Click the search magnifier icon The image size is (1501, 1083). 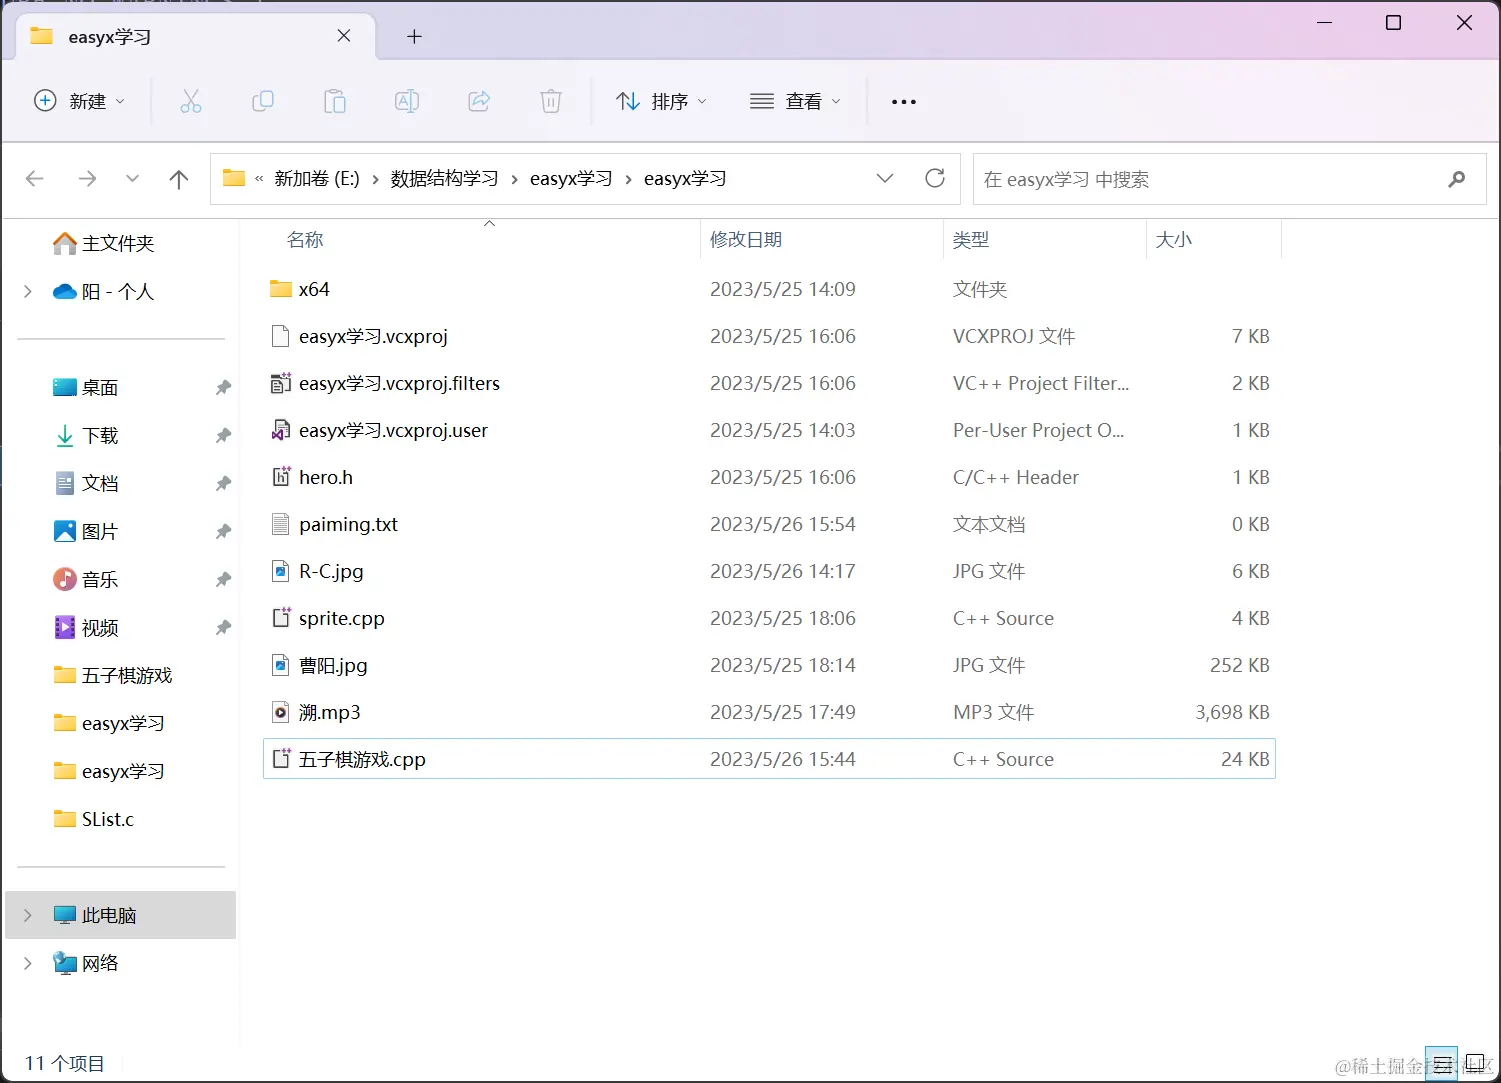tap(1456, 179)
